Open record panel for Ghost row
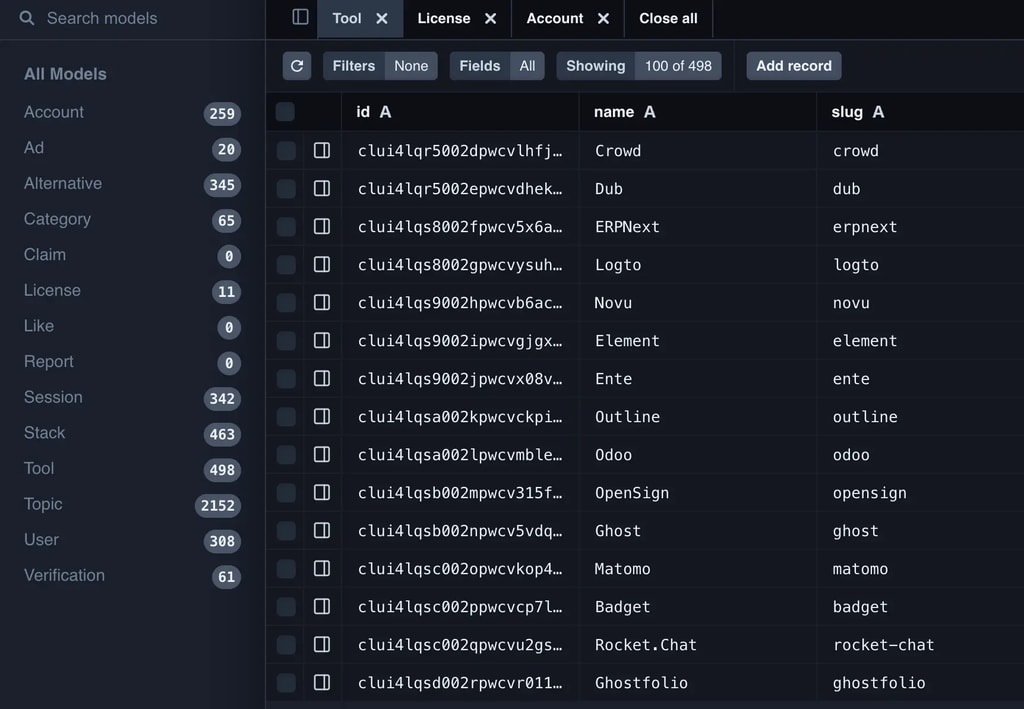Screen dimensions: 1024x709 pyautogui.click(x=322, y=531)
